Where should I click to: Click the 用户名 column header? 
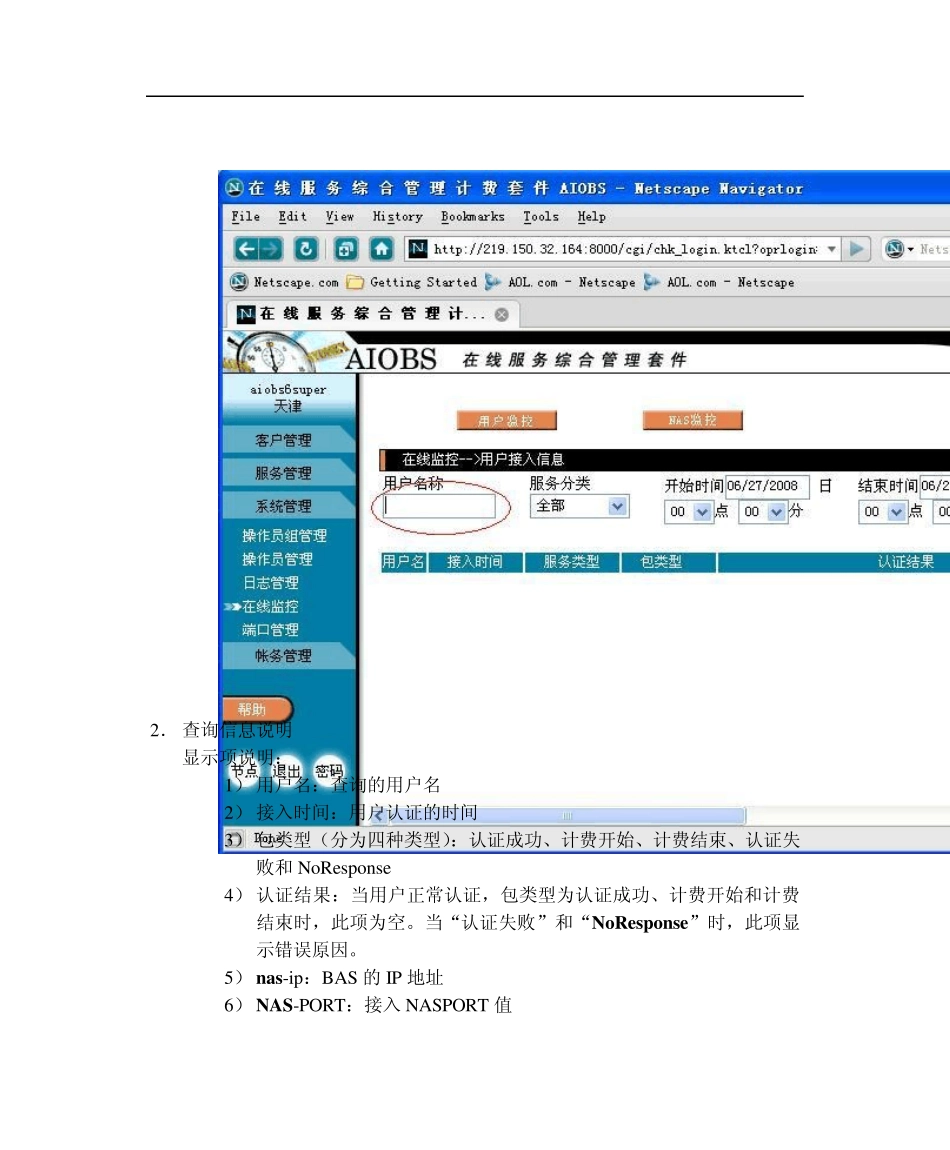[403, 563]
